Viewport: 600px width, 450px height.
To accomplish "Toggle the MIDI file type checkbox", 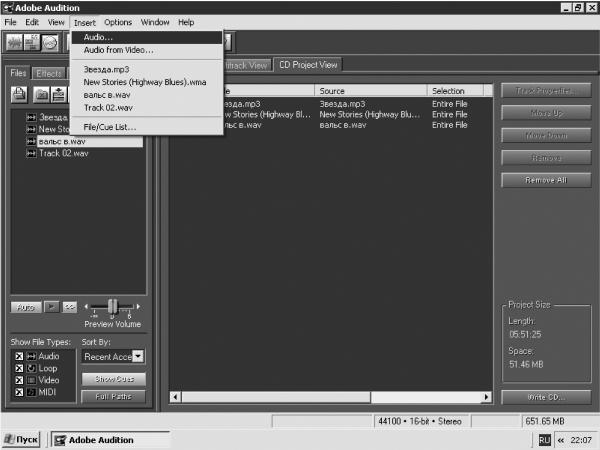I will click(19, 392).
